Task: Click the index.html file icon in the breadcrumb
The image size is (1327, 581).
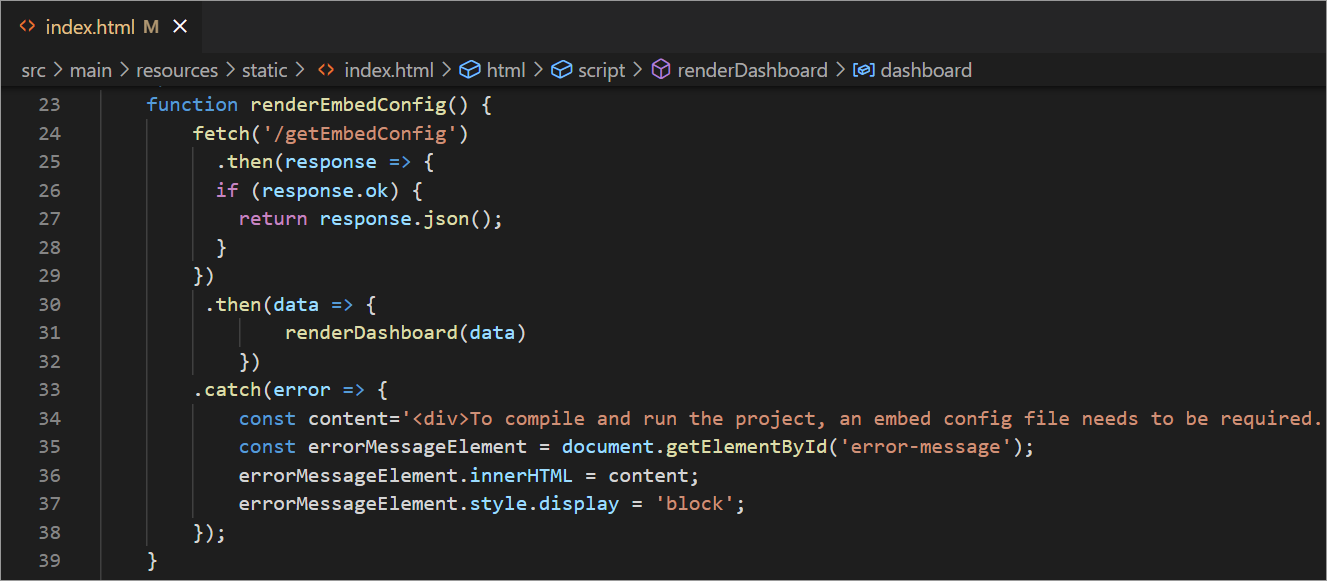Action: point(324,70)
